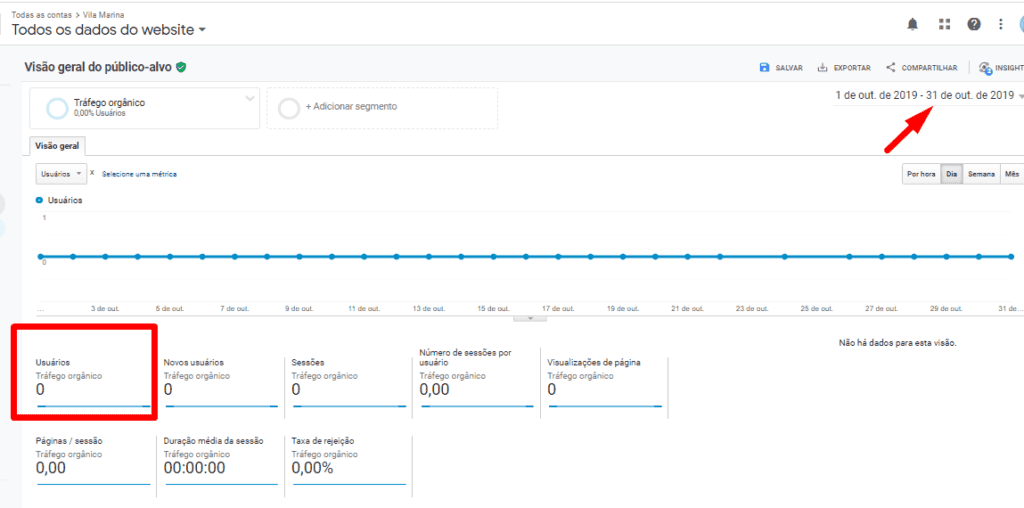Screen dimensions: 1024x508
Task: Click the Compartilhar share icon
Action: (x=890, y=68)
